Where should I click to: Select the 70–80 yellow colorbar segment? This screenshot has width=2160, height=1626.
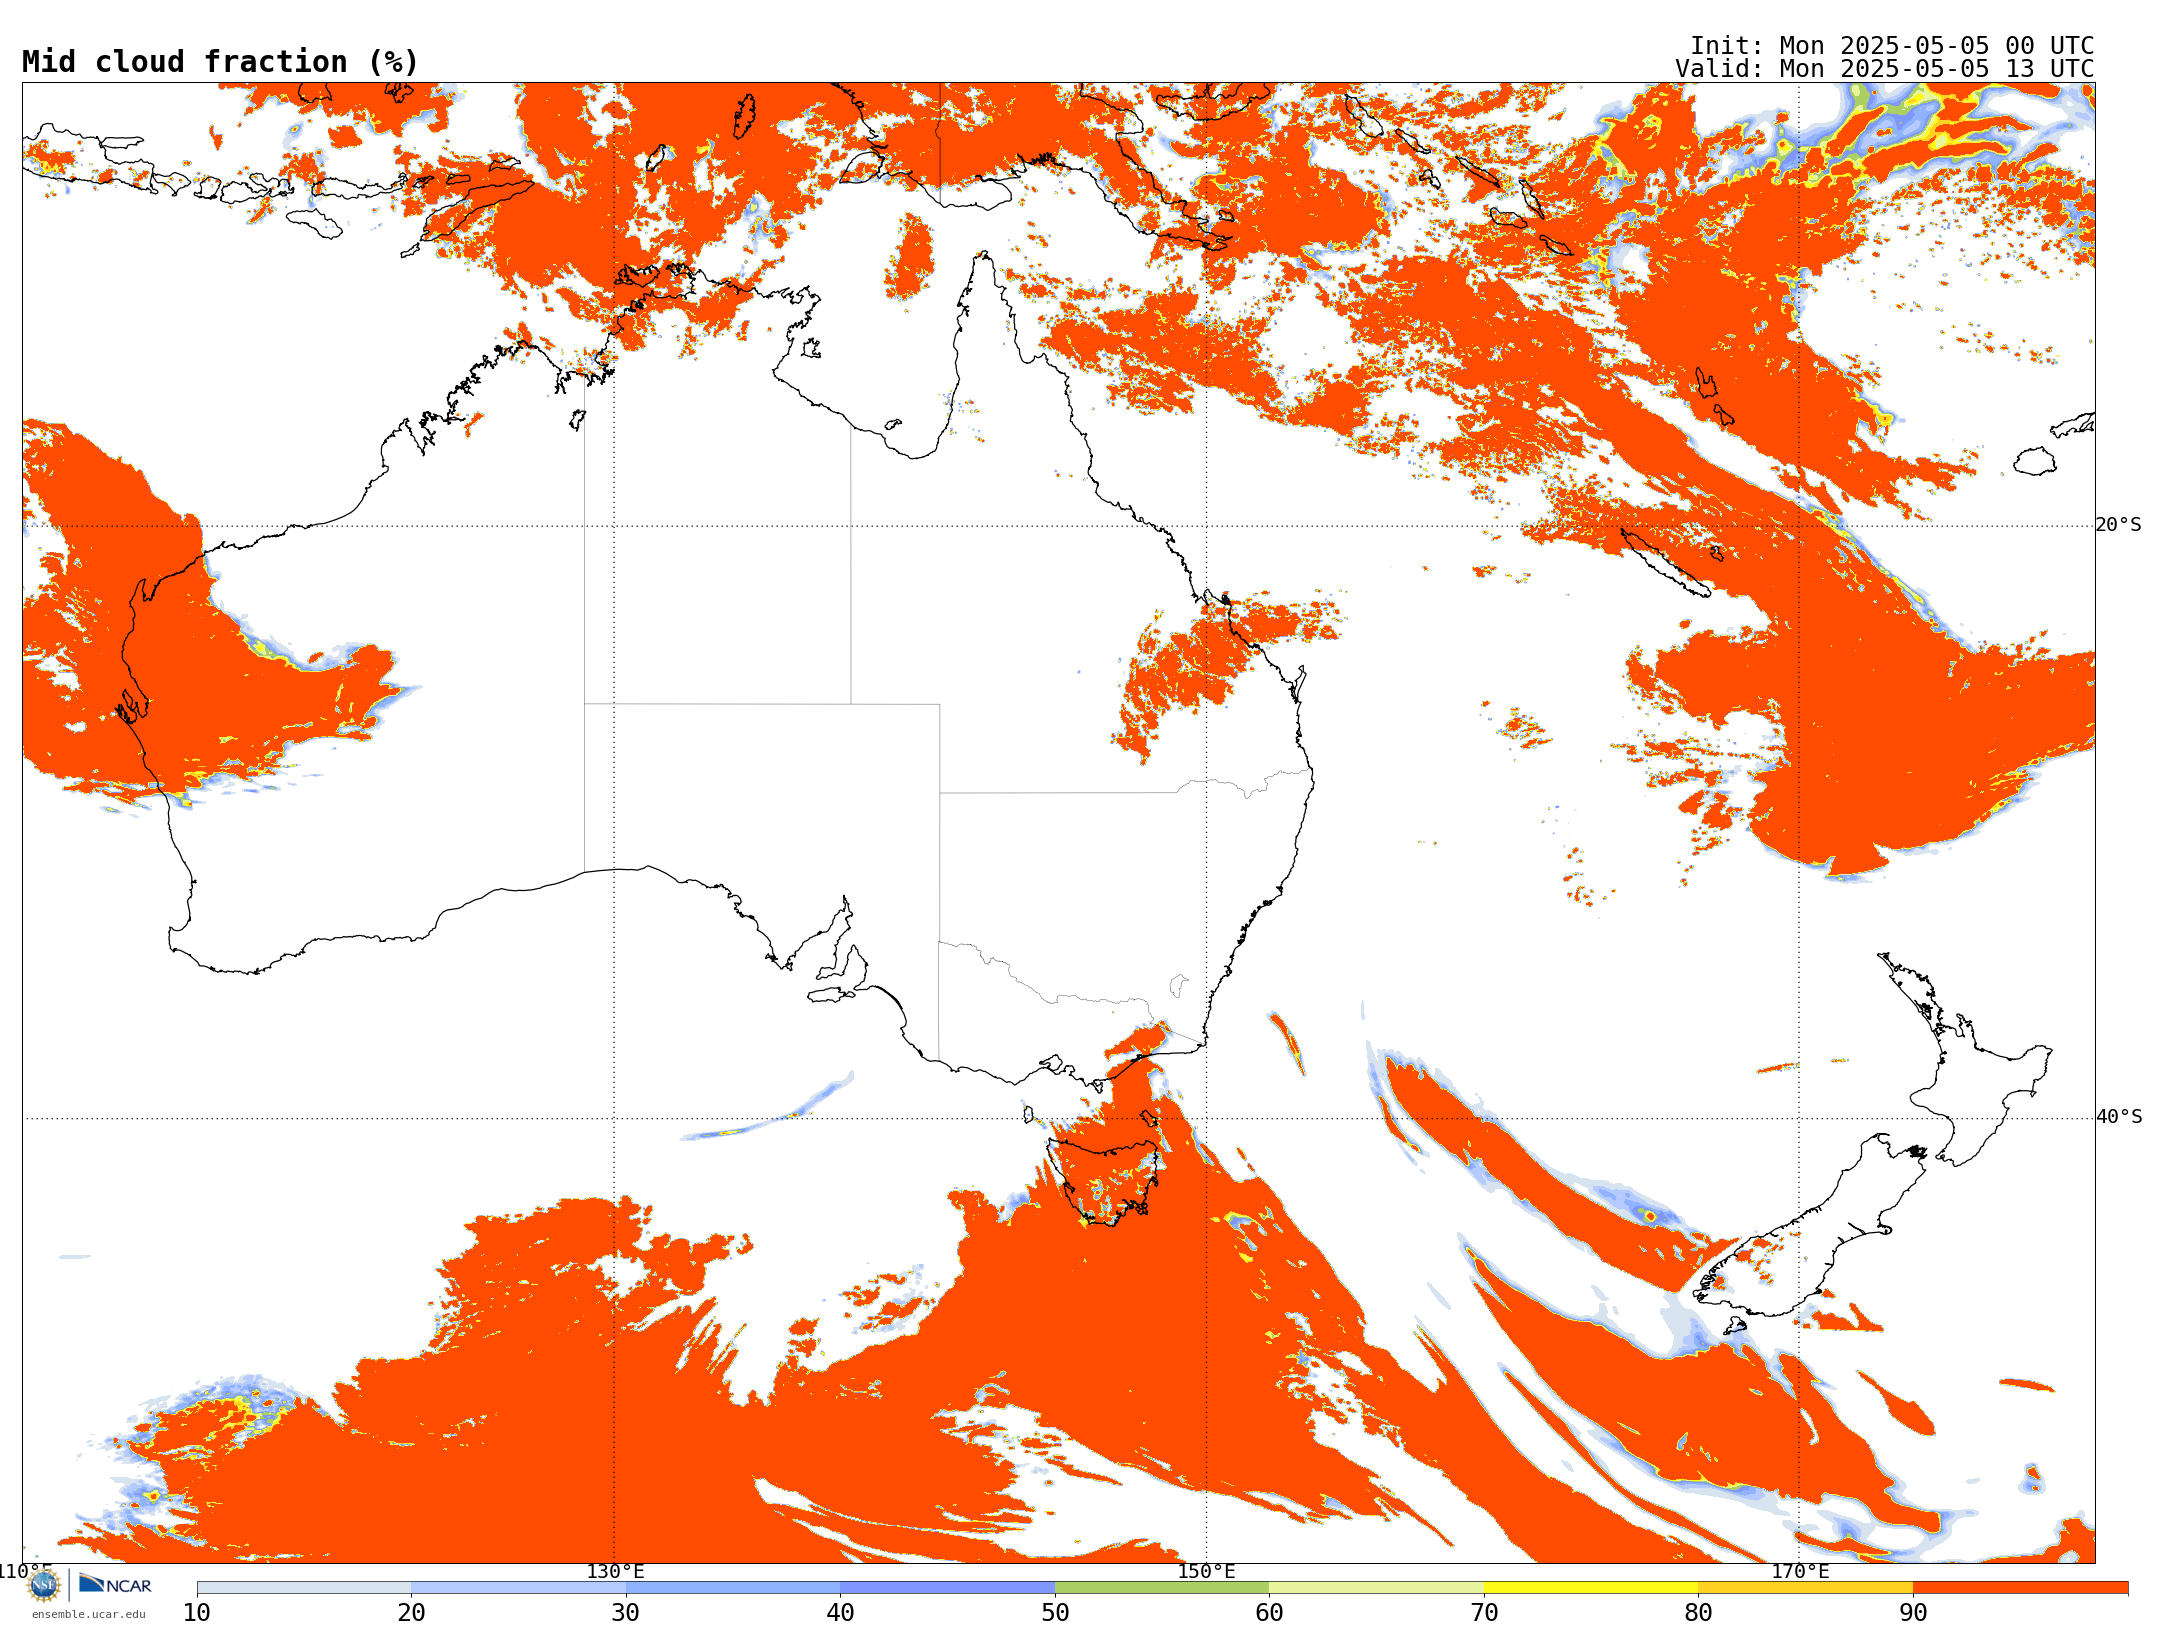(1591, 1588)
